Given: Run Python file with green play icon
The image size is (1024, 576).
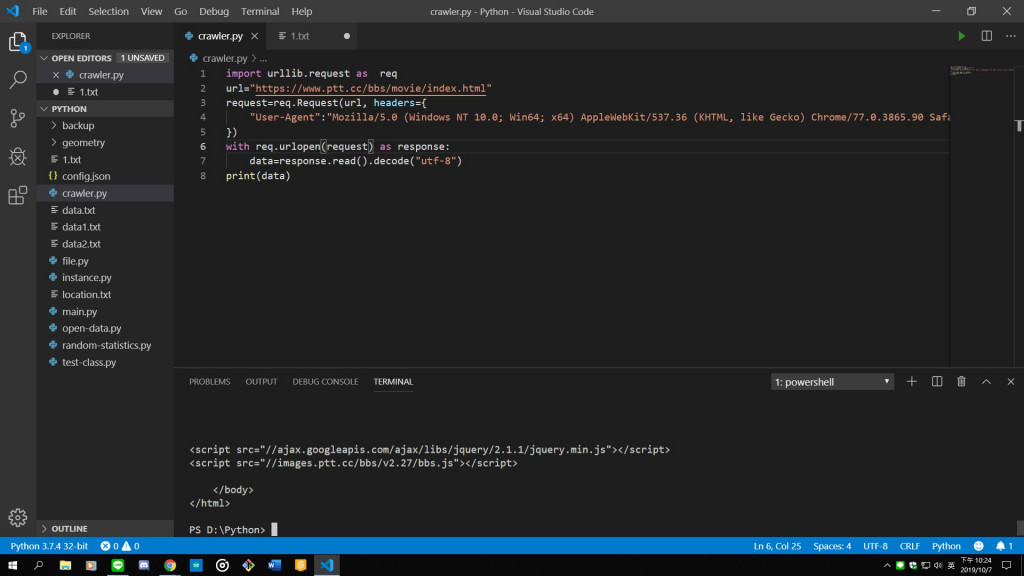Looking at the screenshot, I should point(961,36).
